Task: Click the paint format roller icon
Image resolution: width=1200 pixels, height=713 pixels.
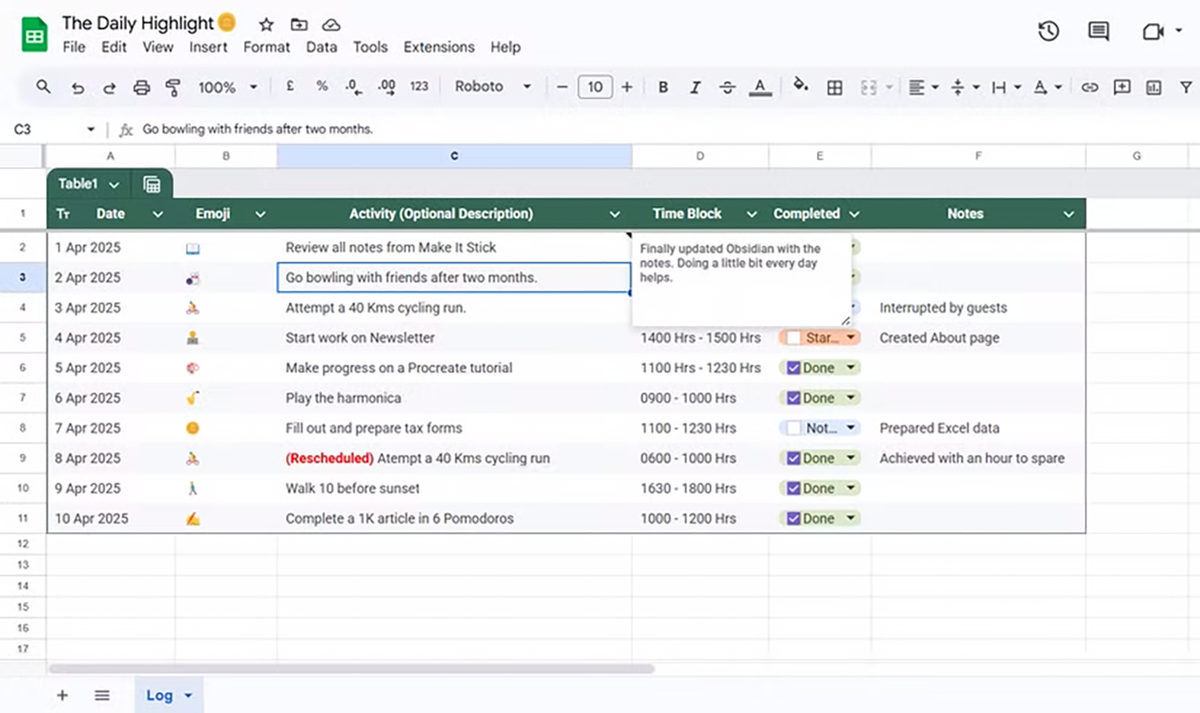Action: pos(173,87)
